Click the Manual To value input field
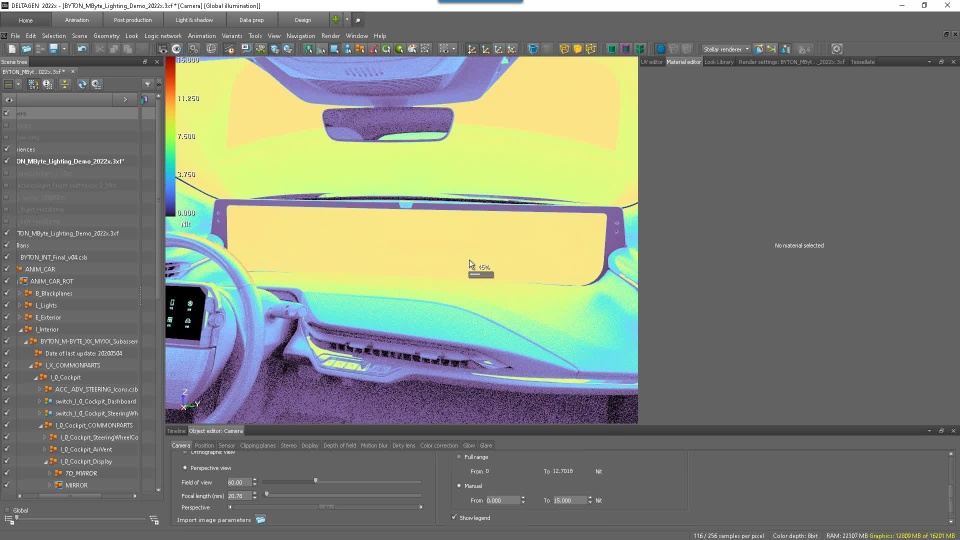This screenshot has width=960, height=540. [x=570, y=500]
